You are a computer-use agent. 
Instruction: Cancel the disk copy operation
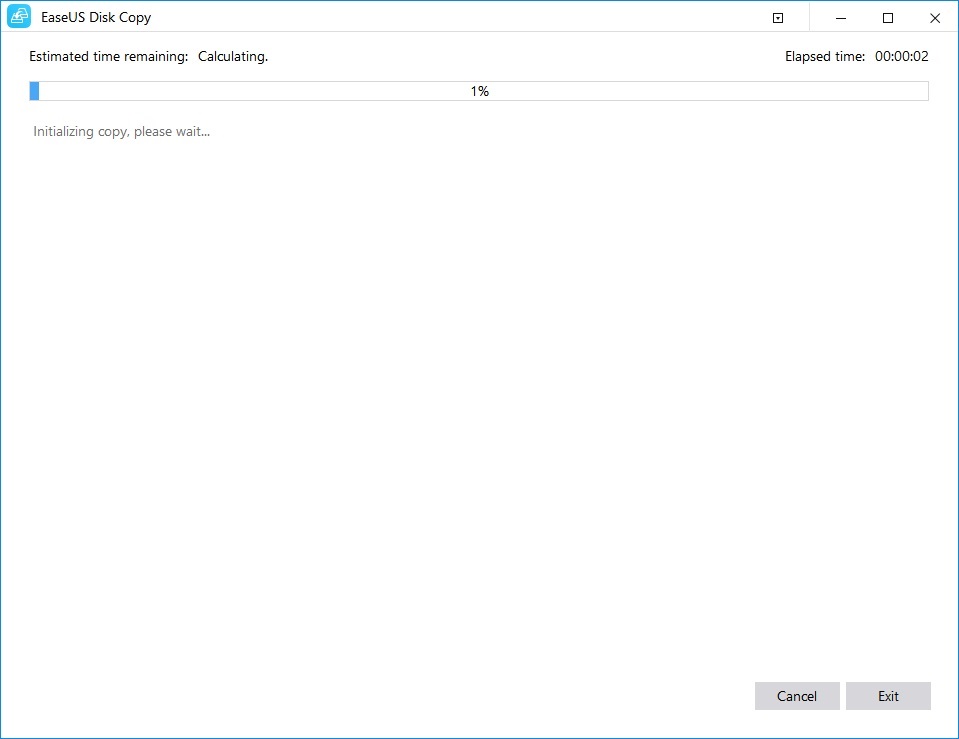click(797, 696)
